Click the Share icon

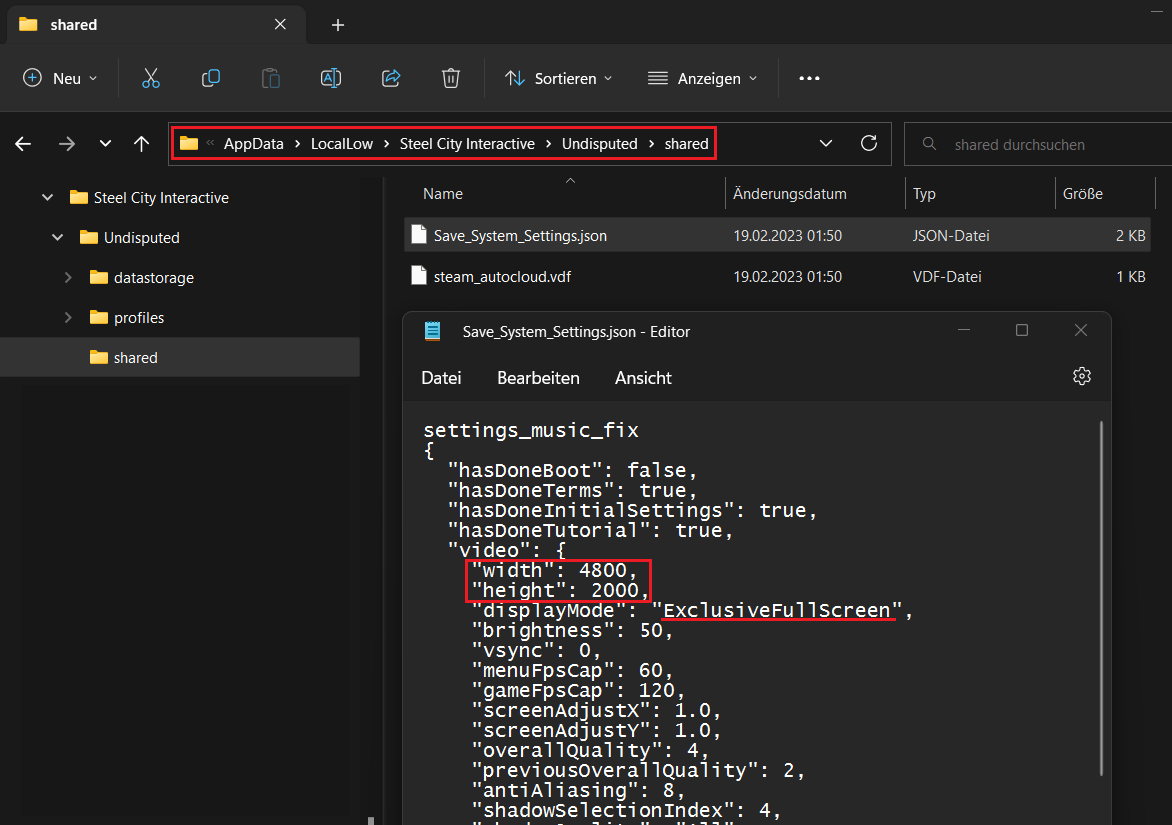(391, 77)
